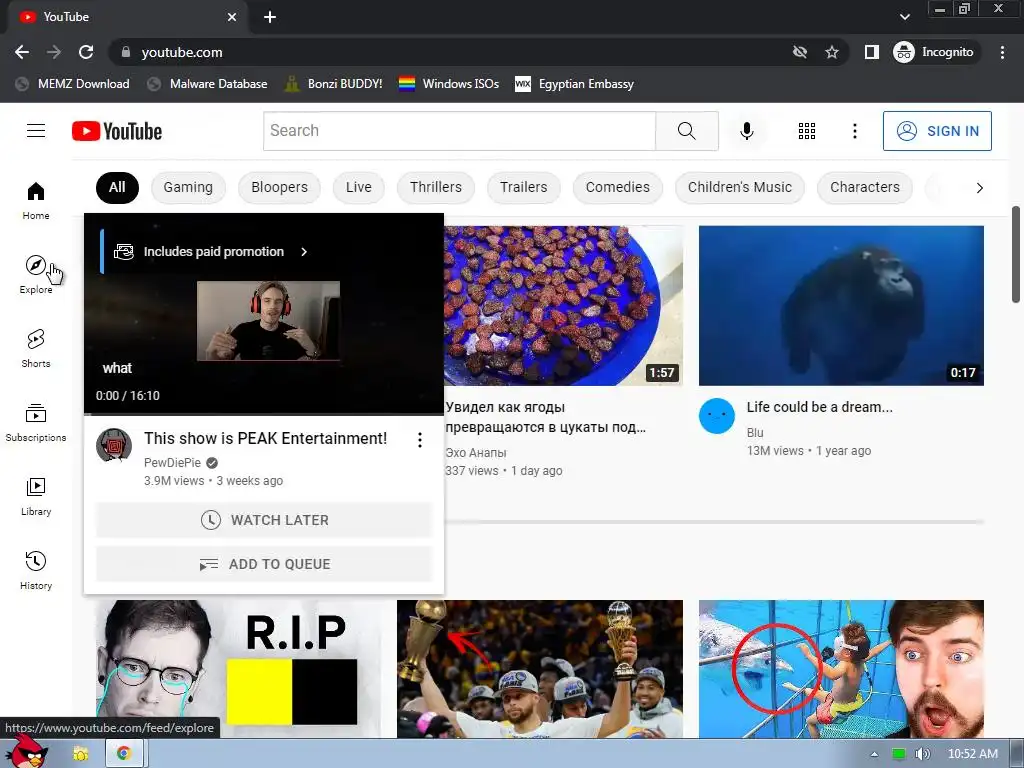Toggle the browser side panel
The width and height of the screenshot is (1024, 768).
click(872, 52)
